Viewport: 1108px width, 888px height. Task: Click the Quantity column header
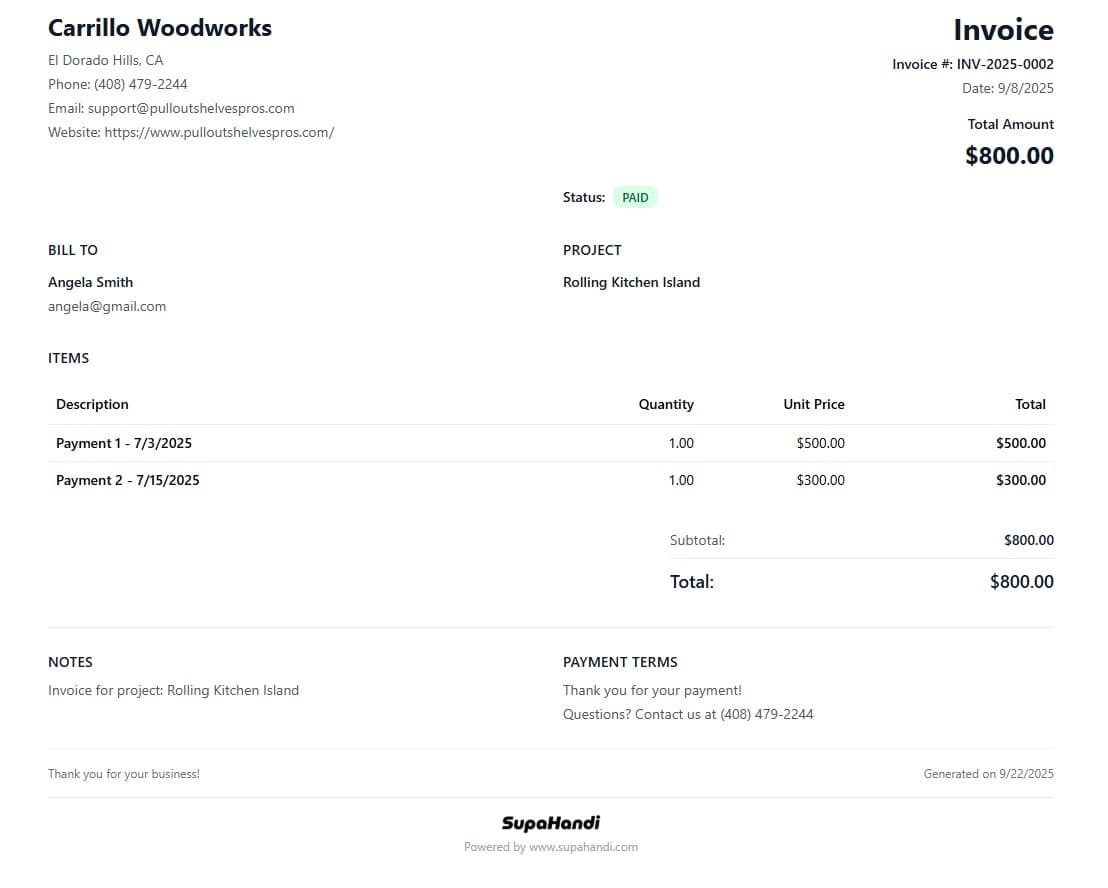click(666, 404)
